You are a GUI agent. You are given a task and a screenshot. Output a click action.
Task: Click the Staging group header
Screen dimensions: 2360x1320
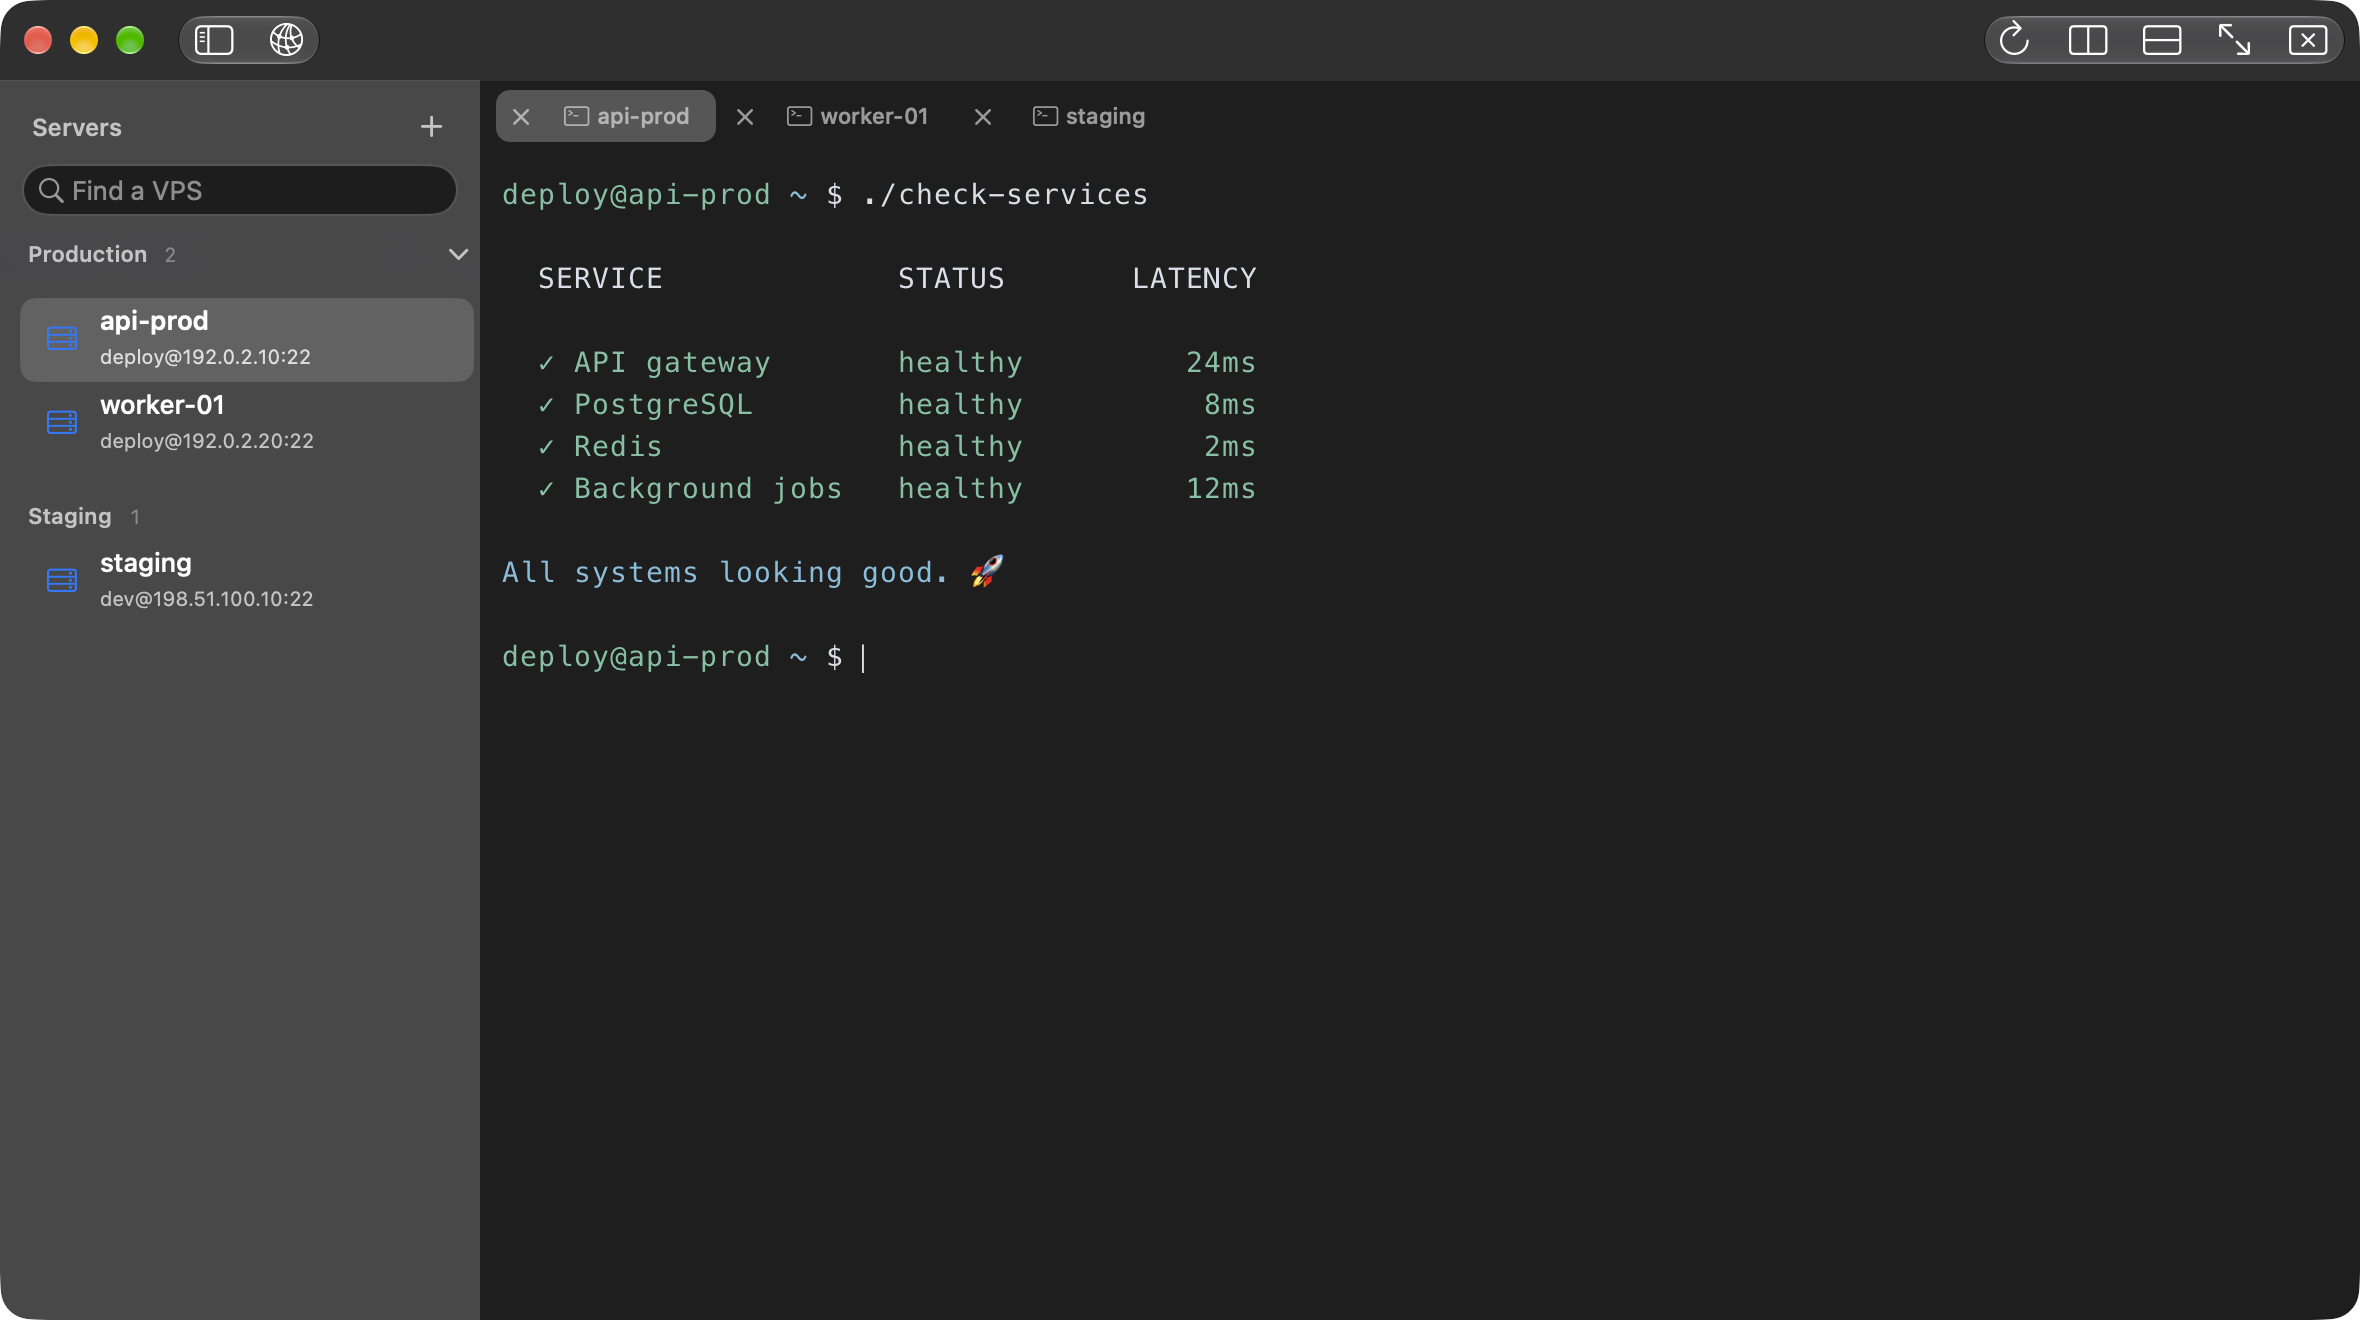[x=70, y=516]
